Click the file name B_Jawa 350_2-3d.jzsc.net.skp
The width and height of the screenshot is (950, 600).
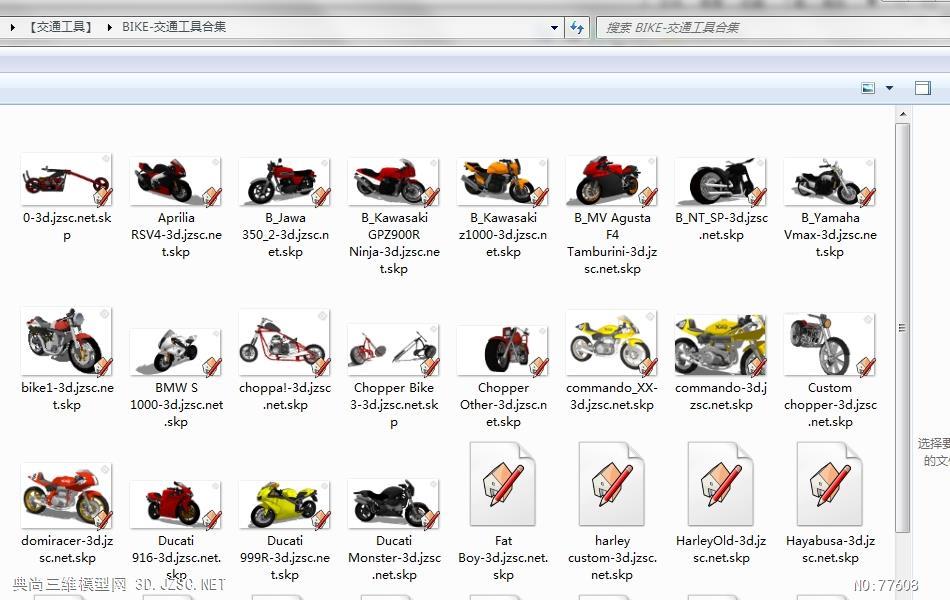click(x=285, y=235)
